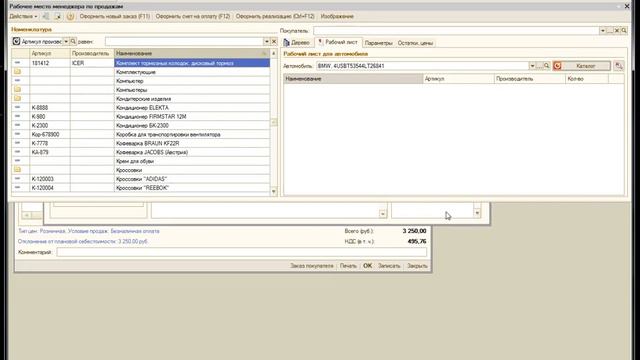Click down arrow of nomenclature scrollbar

tap(274, 191)
